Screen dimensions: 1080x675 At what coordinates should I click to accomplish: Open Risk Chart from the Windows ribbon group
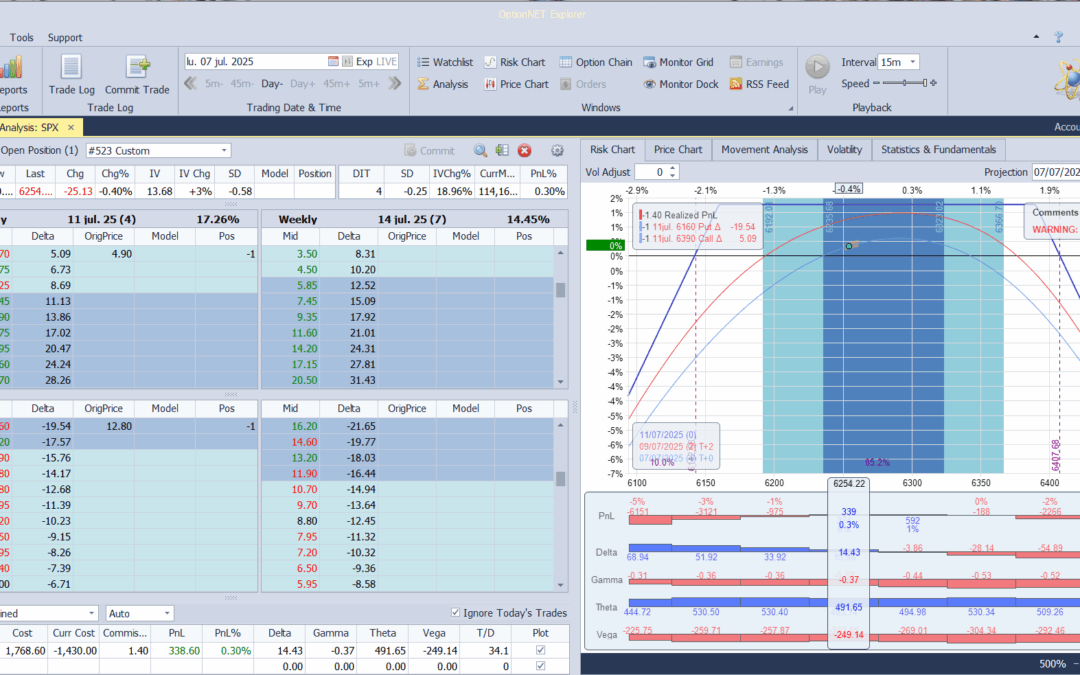515,62
